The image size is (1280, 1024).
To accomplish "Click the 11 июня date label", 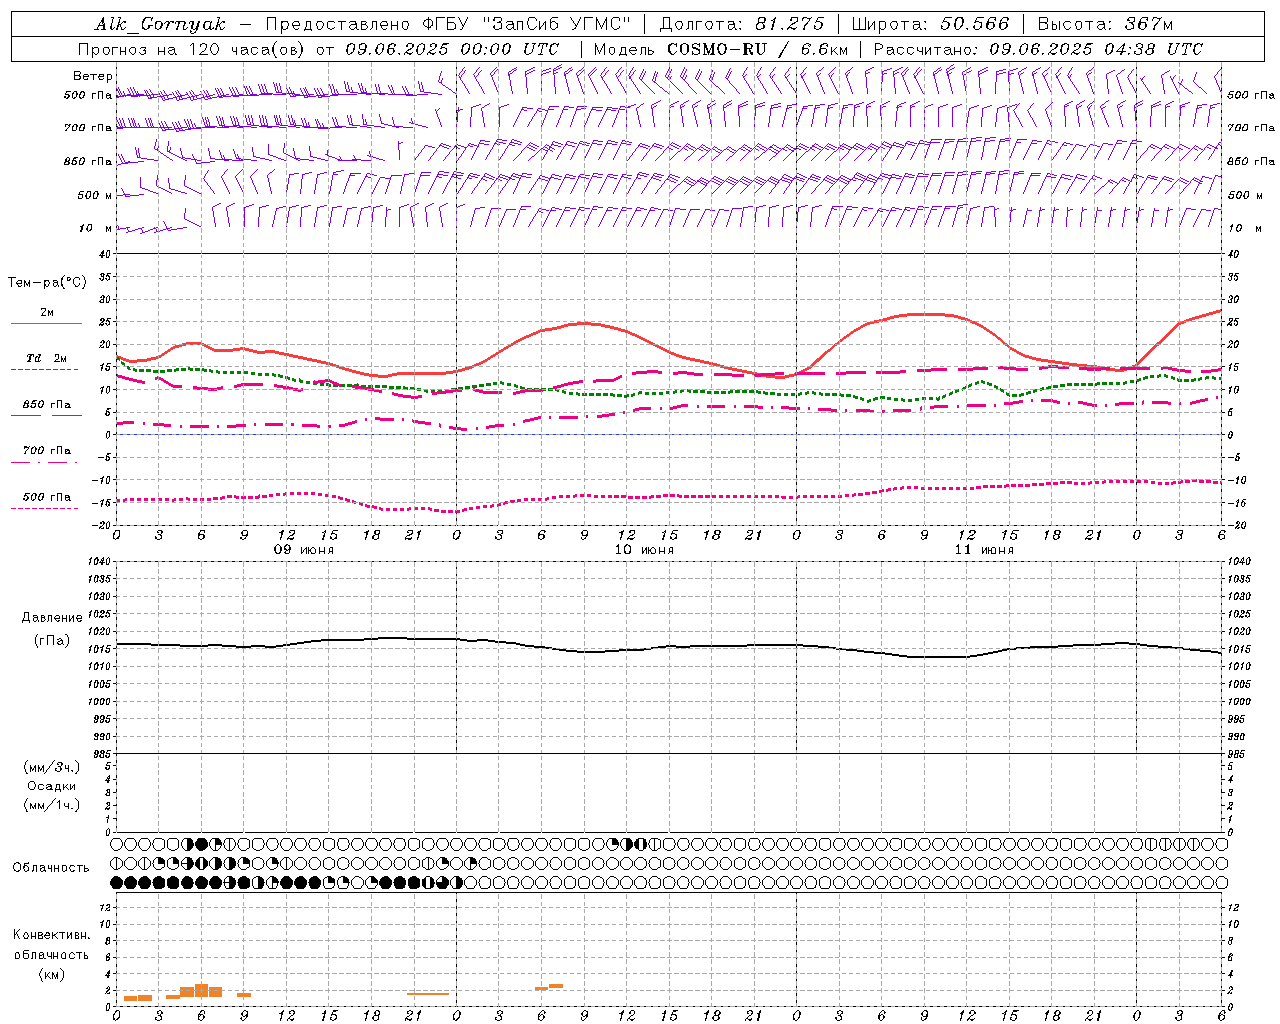I will click(984, 550).
